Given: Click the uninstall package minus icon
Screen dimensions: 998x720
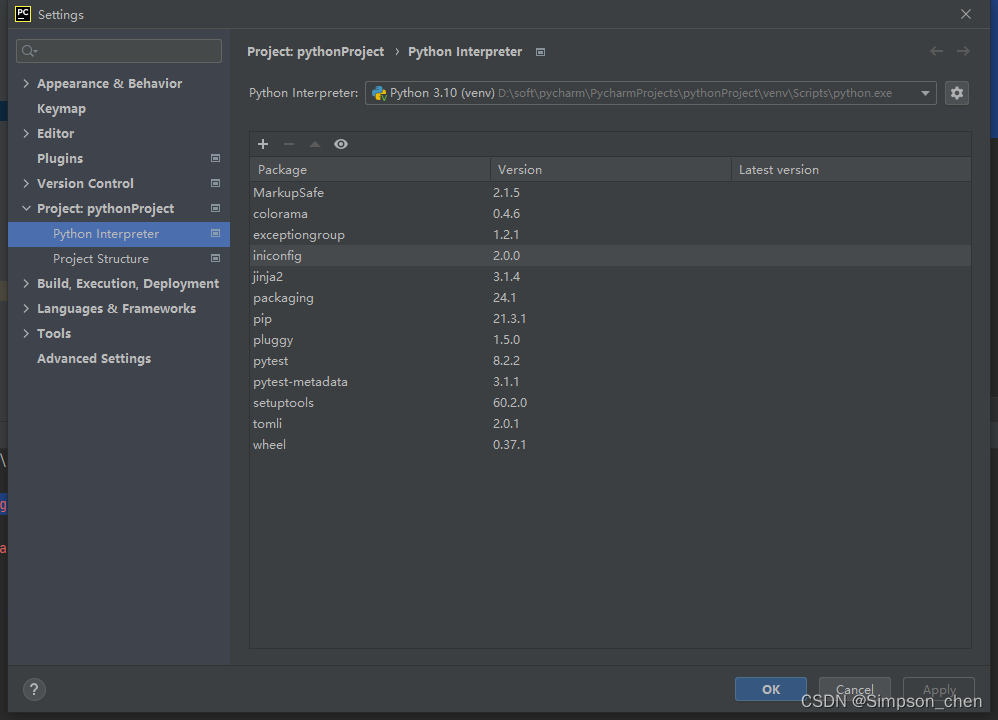Looking at the screenshot, I should pyautogui.click(x=289, y=144).
